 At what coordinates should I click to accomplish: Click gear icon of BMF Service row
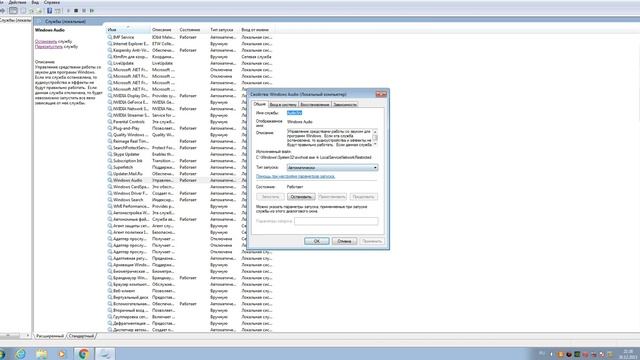(110, 37)
